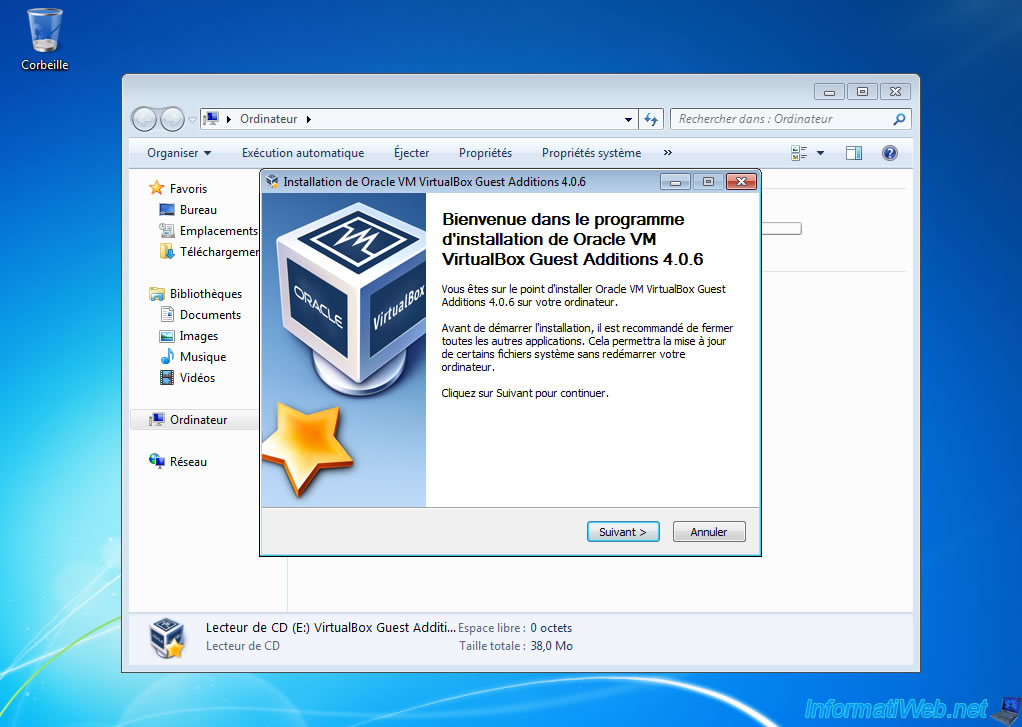Click the Rechercher dans Ordinateur search field
Screen dimensions: 1022x727
tap(780, 119)
